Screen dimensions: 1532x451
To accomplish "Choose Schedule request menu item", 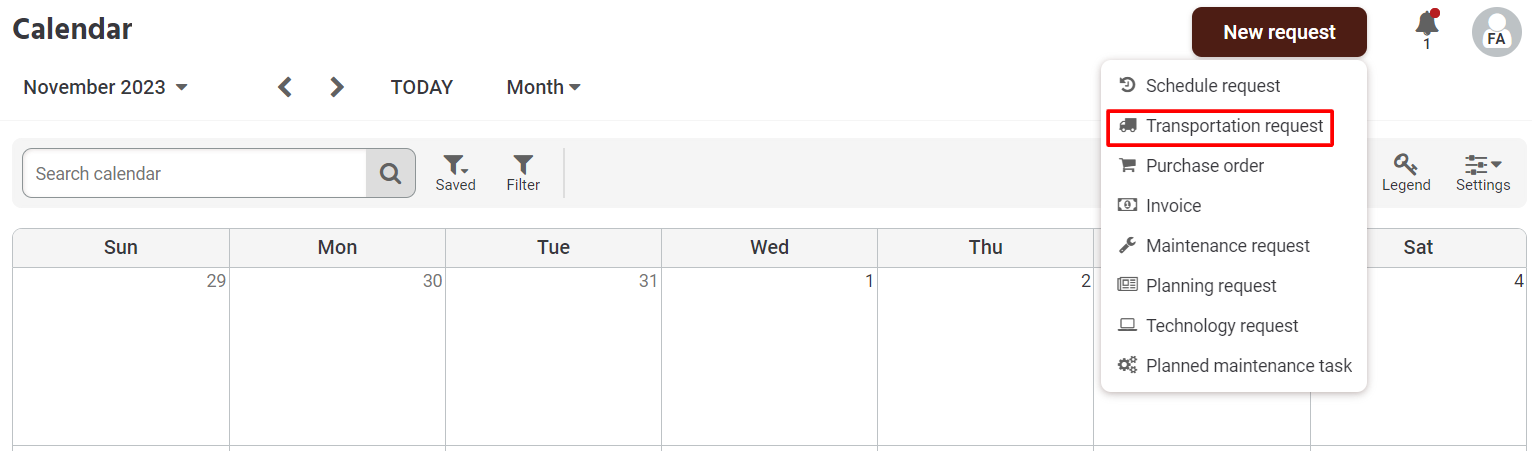I will [1212, 86].
